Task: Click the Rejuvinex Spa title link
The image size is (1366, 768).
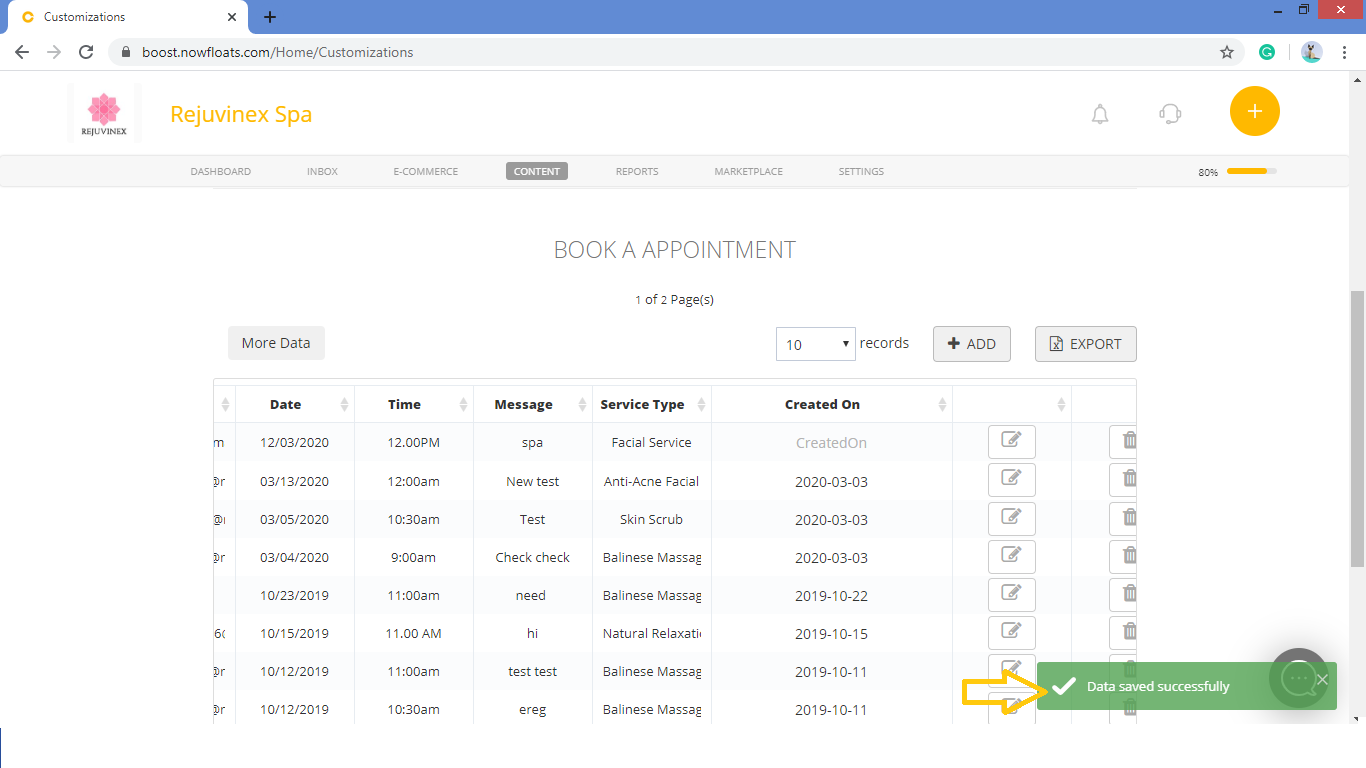Action: (241, 114)
